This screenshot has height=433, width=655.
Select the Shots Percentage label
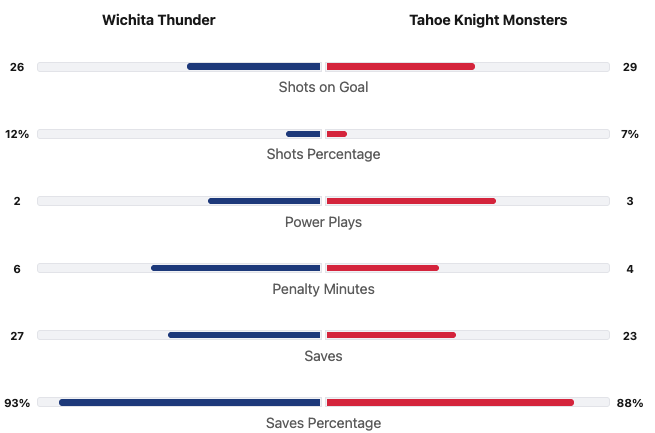point(323,154)
